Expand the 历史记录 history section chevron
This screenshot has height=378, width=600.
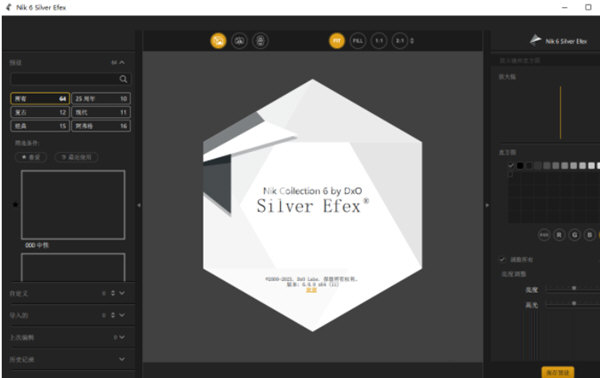point(122,359)
